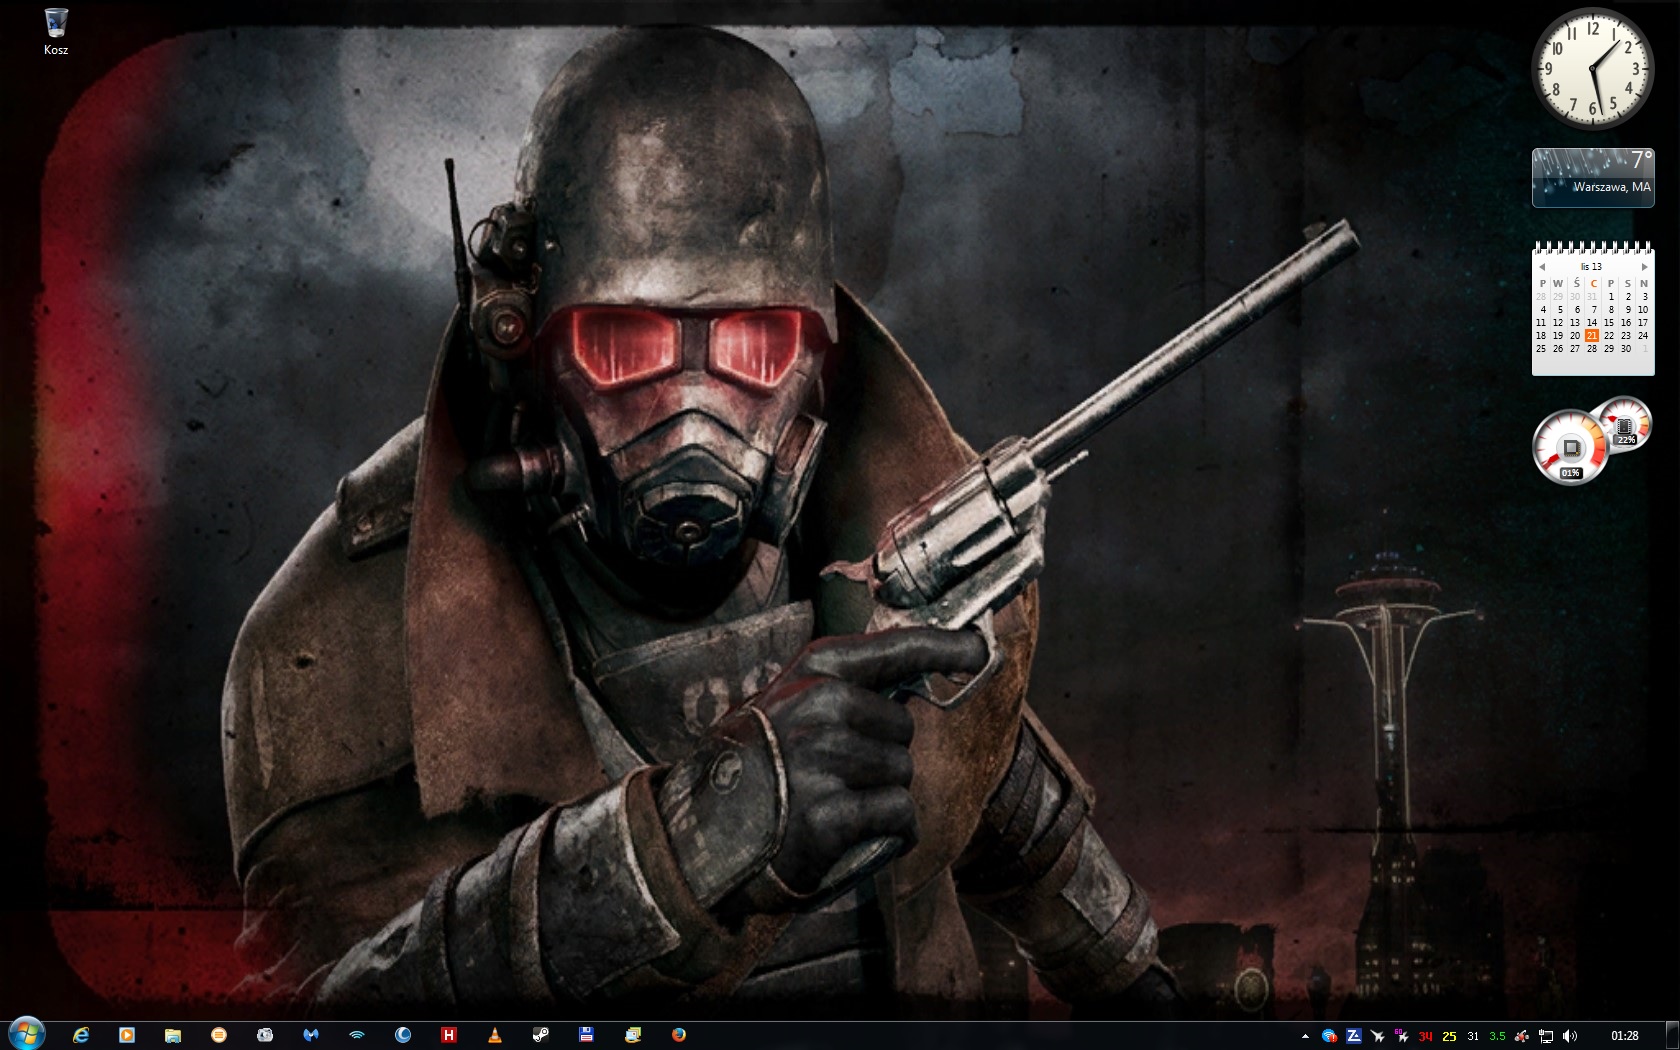Open the blue Wi-Fi signal taskbar app

pyautogui.click(x=357, y=1035)
